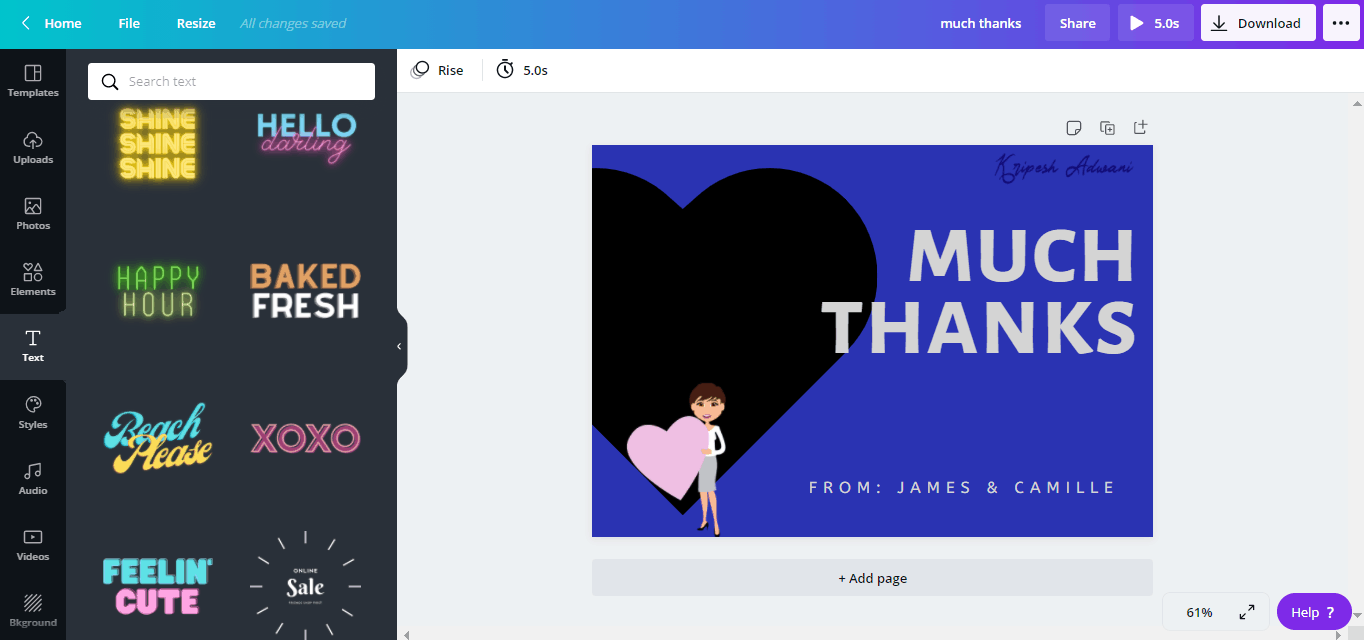Click the duplicate page icon
The width and height of the screenshot is (1364, 640).
1107,128
